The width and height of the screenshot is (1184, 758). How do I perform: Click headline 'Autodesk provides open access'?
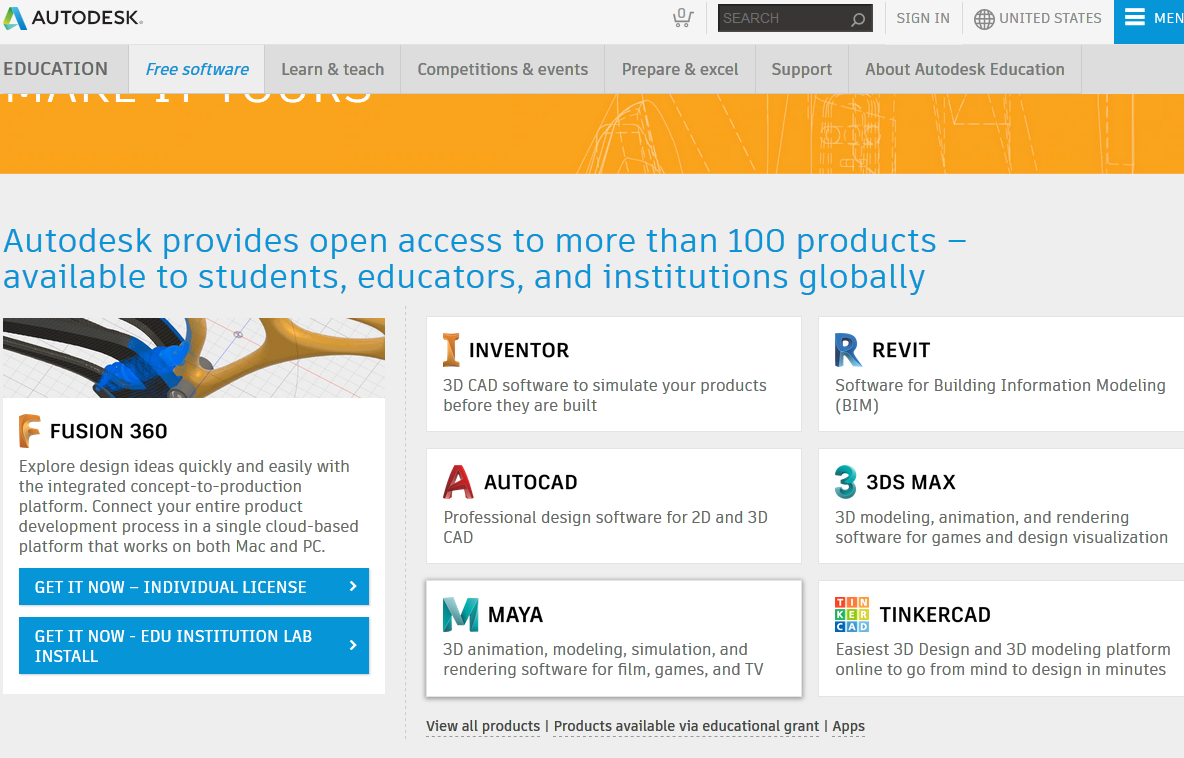pyautogui.click(x=485, y=259)
